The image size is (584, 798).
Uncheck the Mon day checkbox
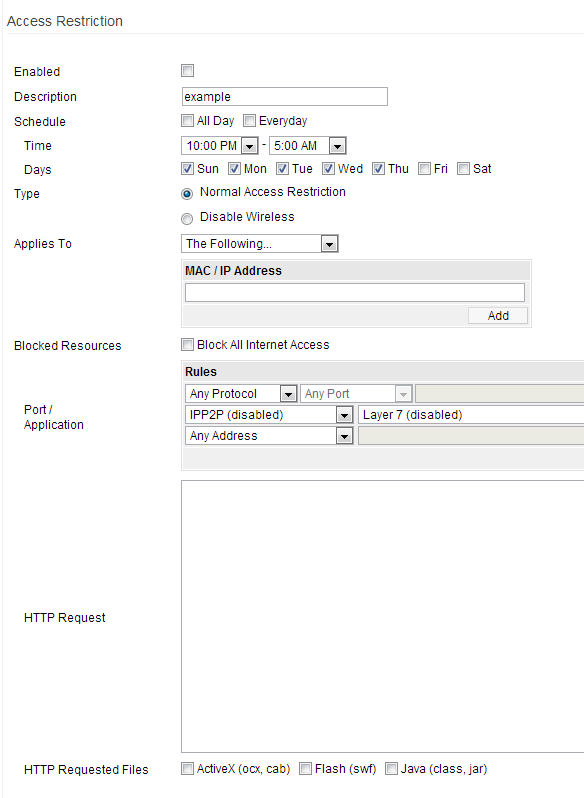(x=235, y=168)
